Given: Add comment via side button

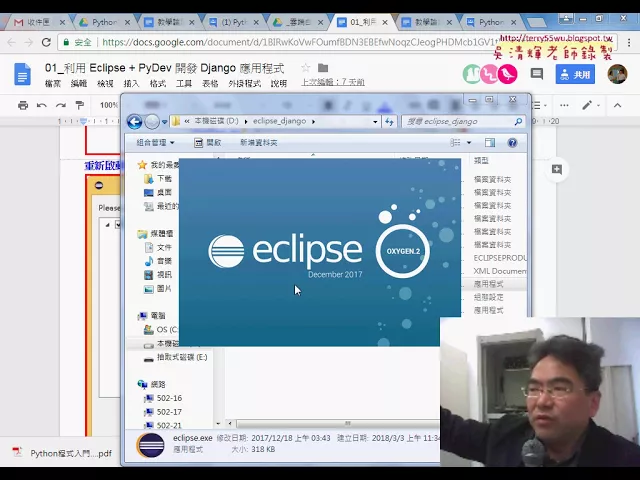Looking at the screenshot, I should coord(557,169).
